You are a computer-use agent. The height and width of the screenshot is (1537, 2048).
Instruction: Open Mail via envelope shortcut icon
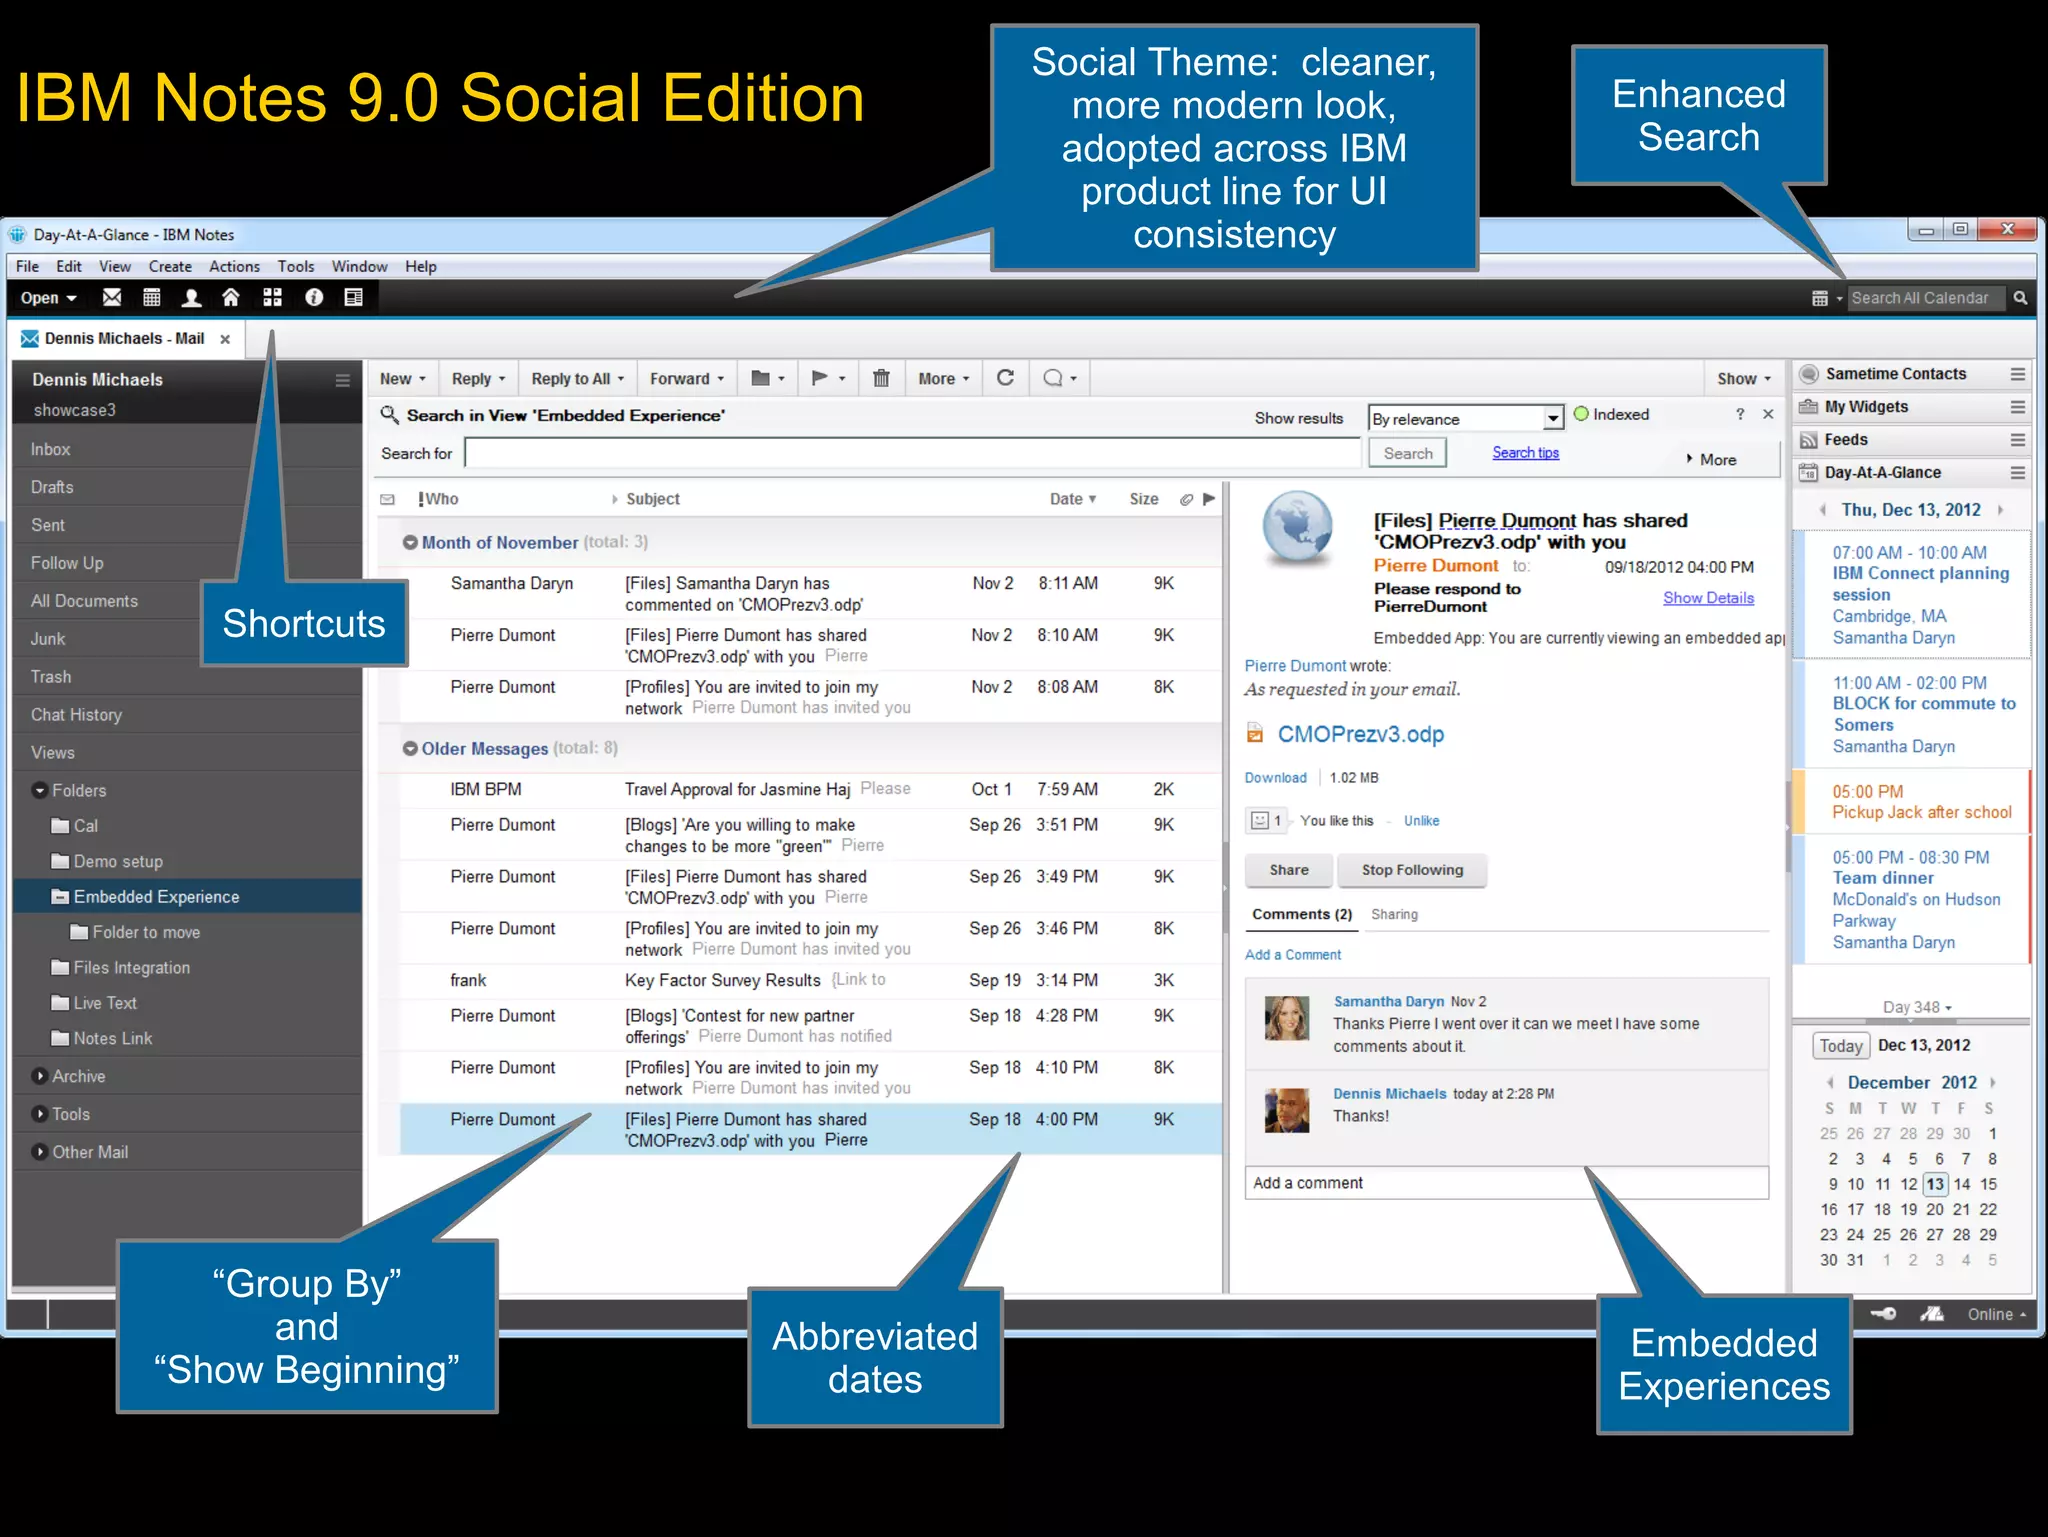pos(112,297)
